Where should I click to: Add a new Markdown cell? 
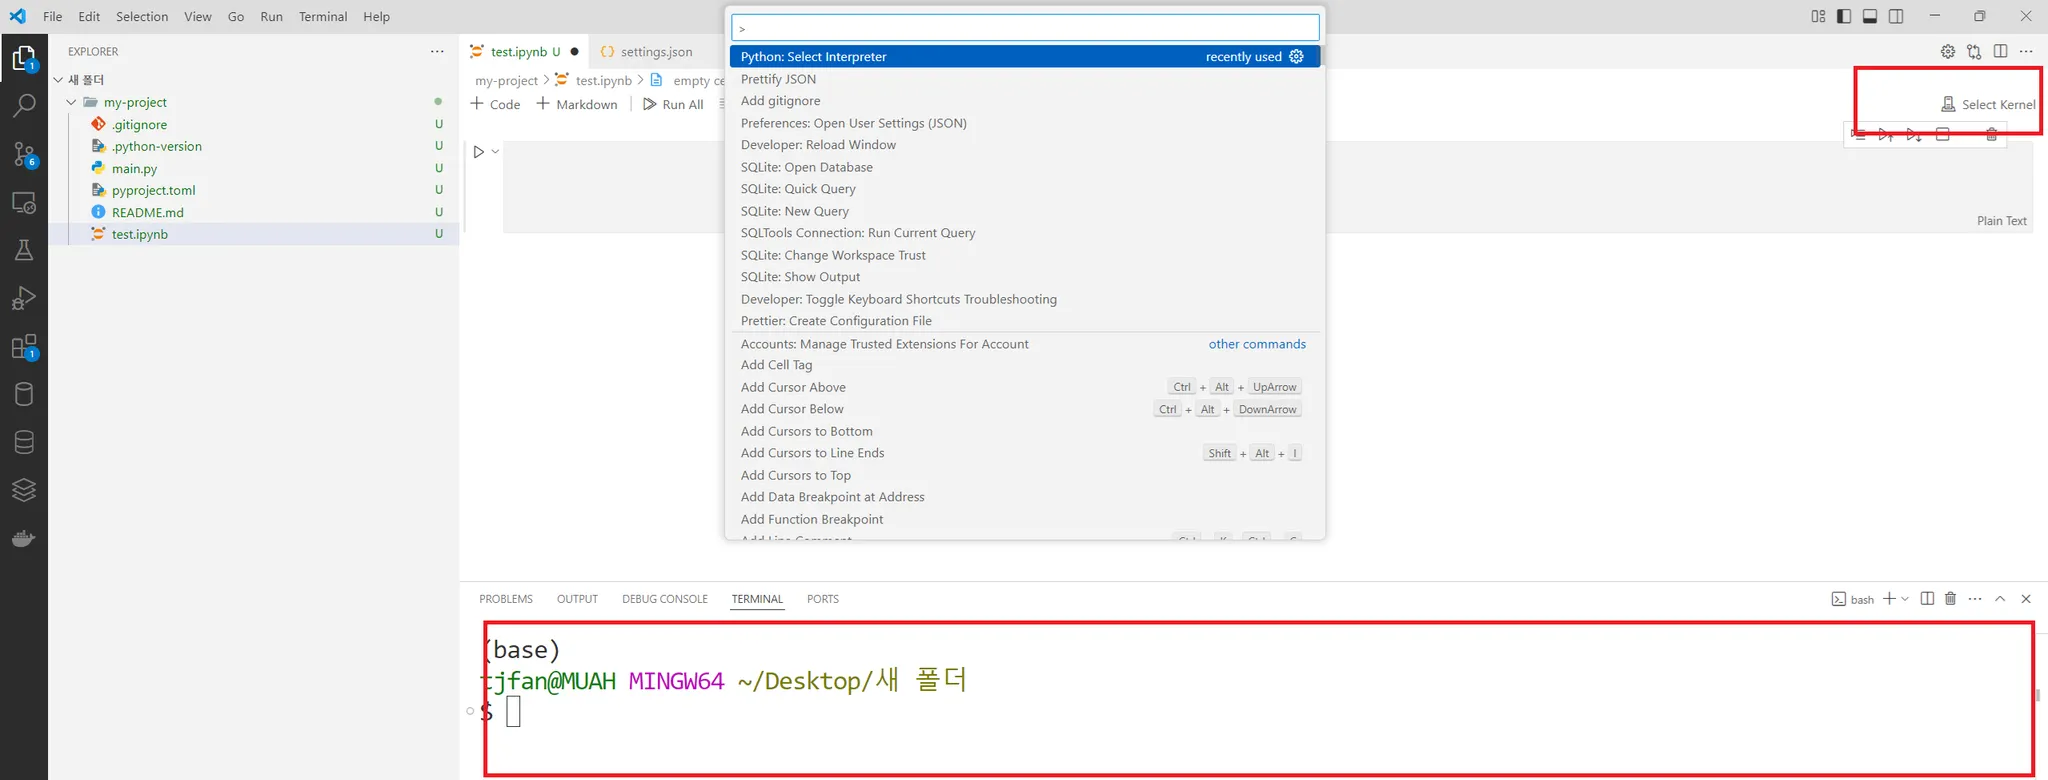[x=577, y=104]
